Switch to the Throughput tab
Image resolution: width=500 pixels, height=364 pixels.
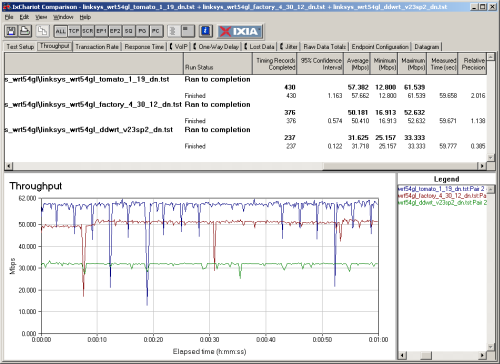55,46
